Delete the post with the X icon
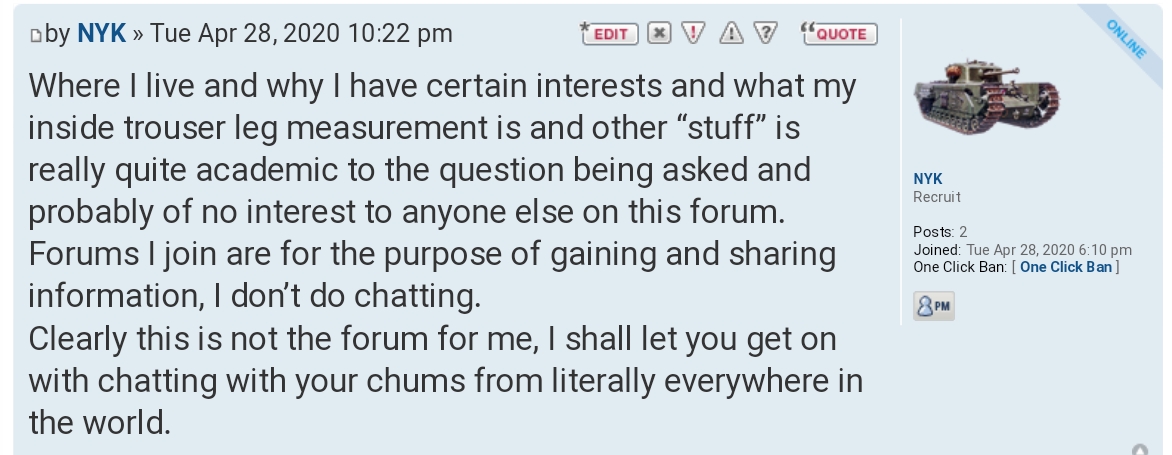This screenshot has height=455, width=1172. pyautogui.click(x=658, y=33)
